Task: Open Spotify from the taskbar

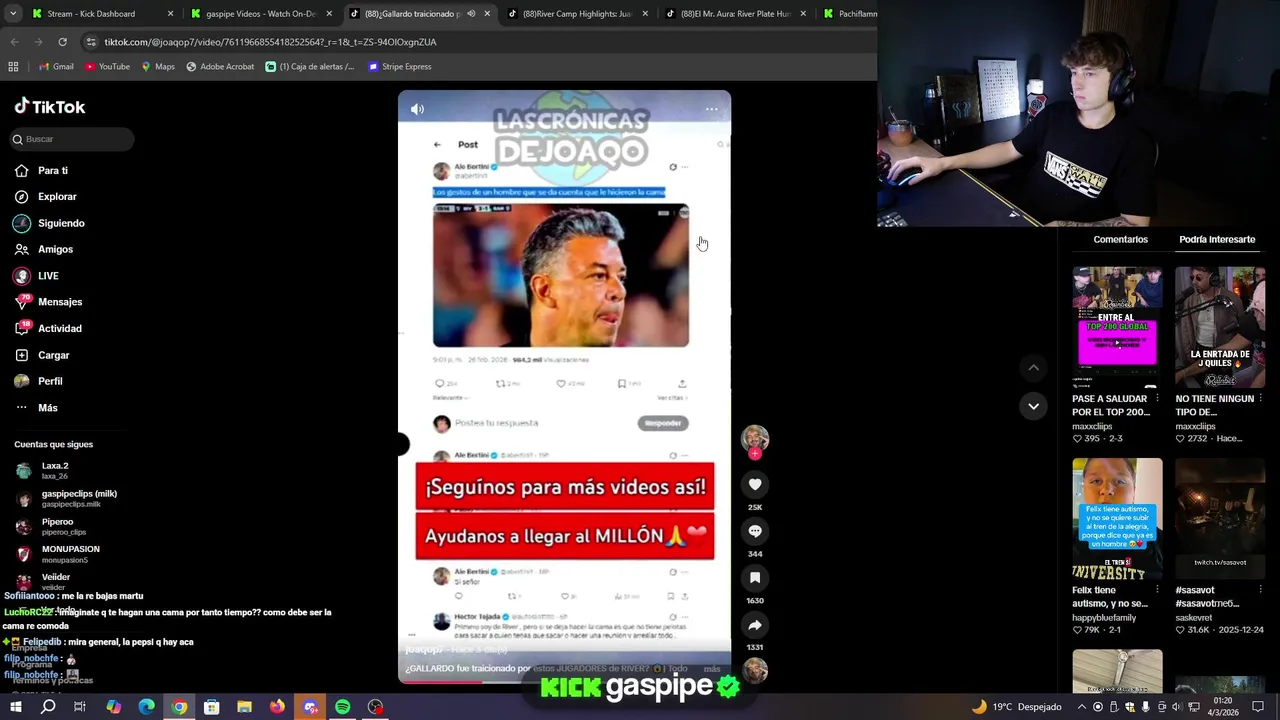Action: 342,707
